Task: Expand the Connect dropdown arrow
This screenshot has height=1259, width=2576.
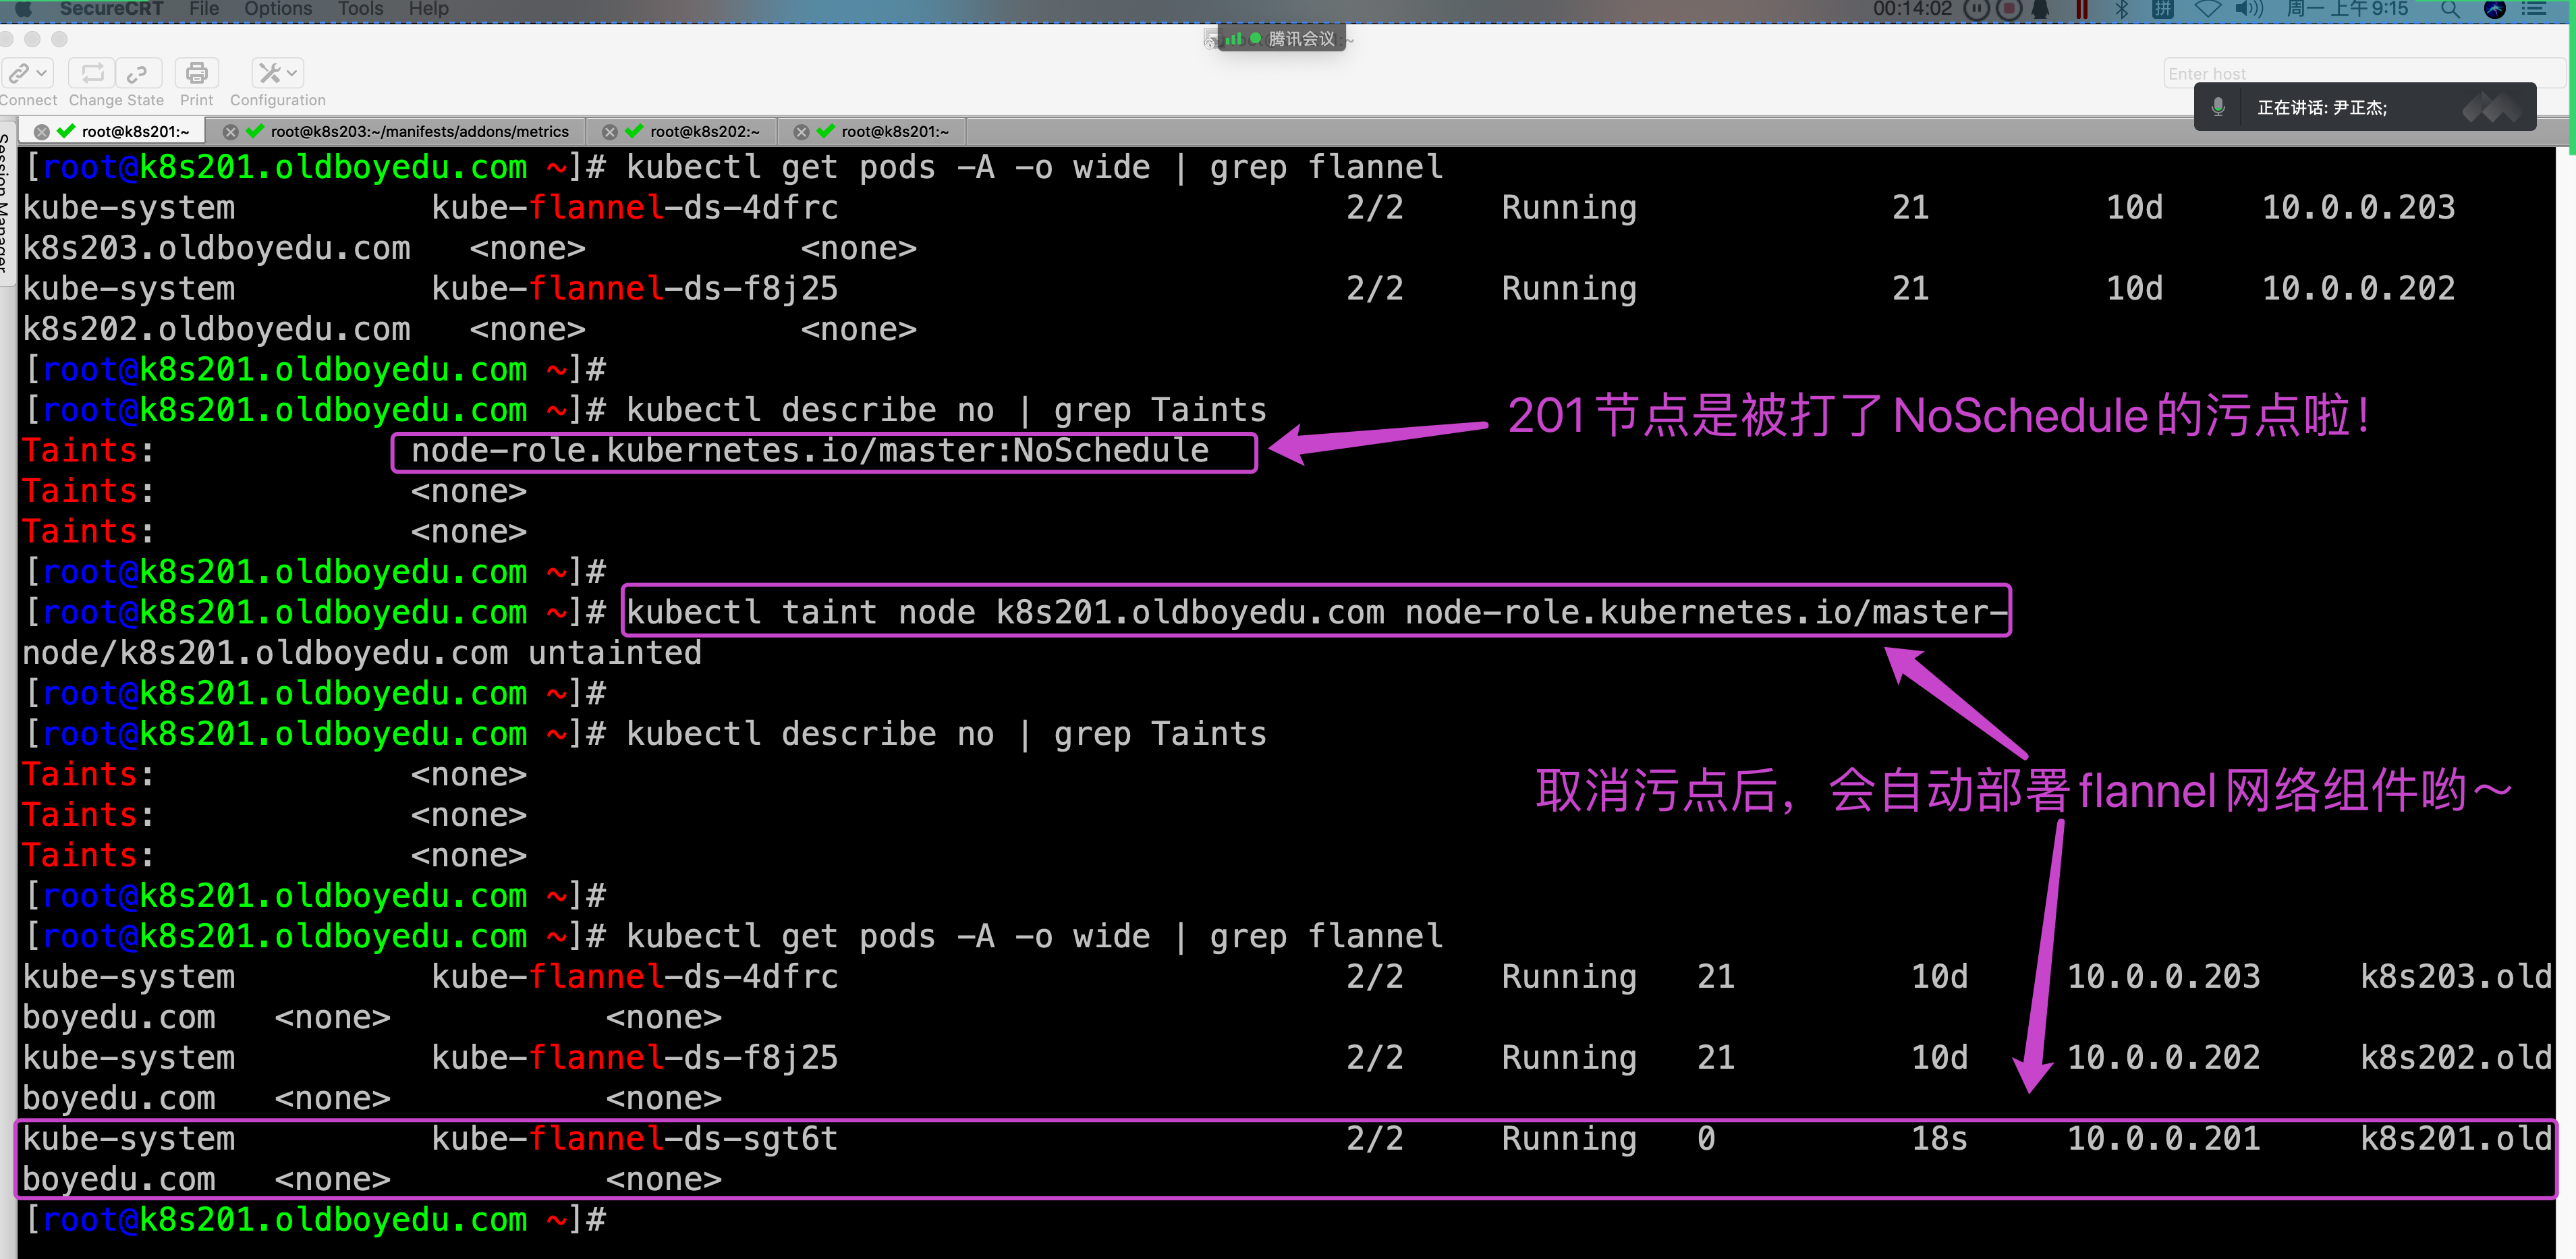Action: (x=42, y=73)
